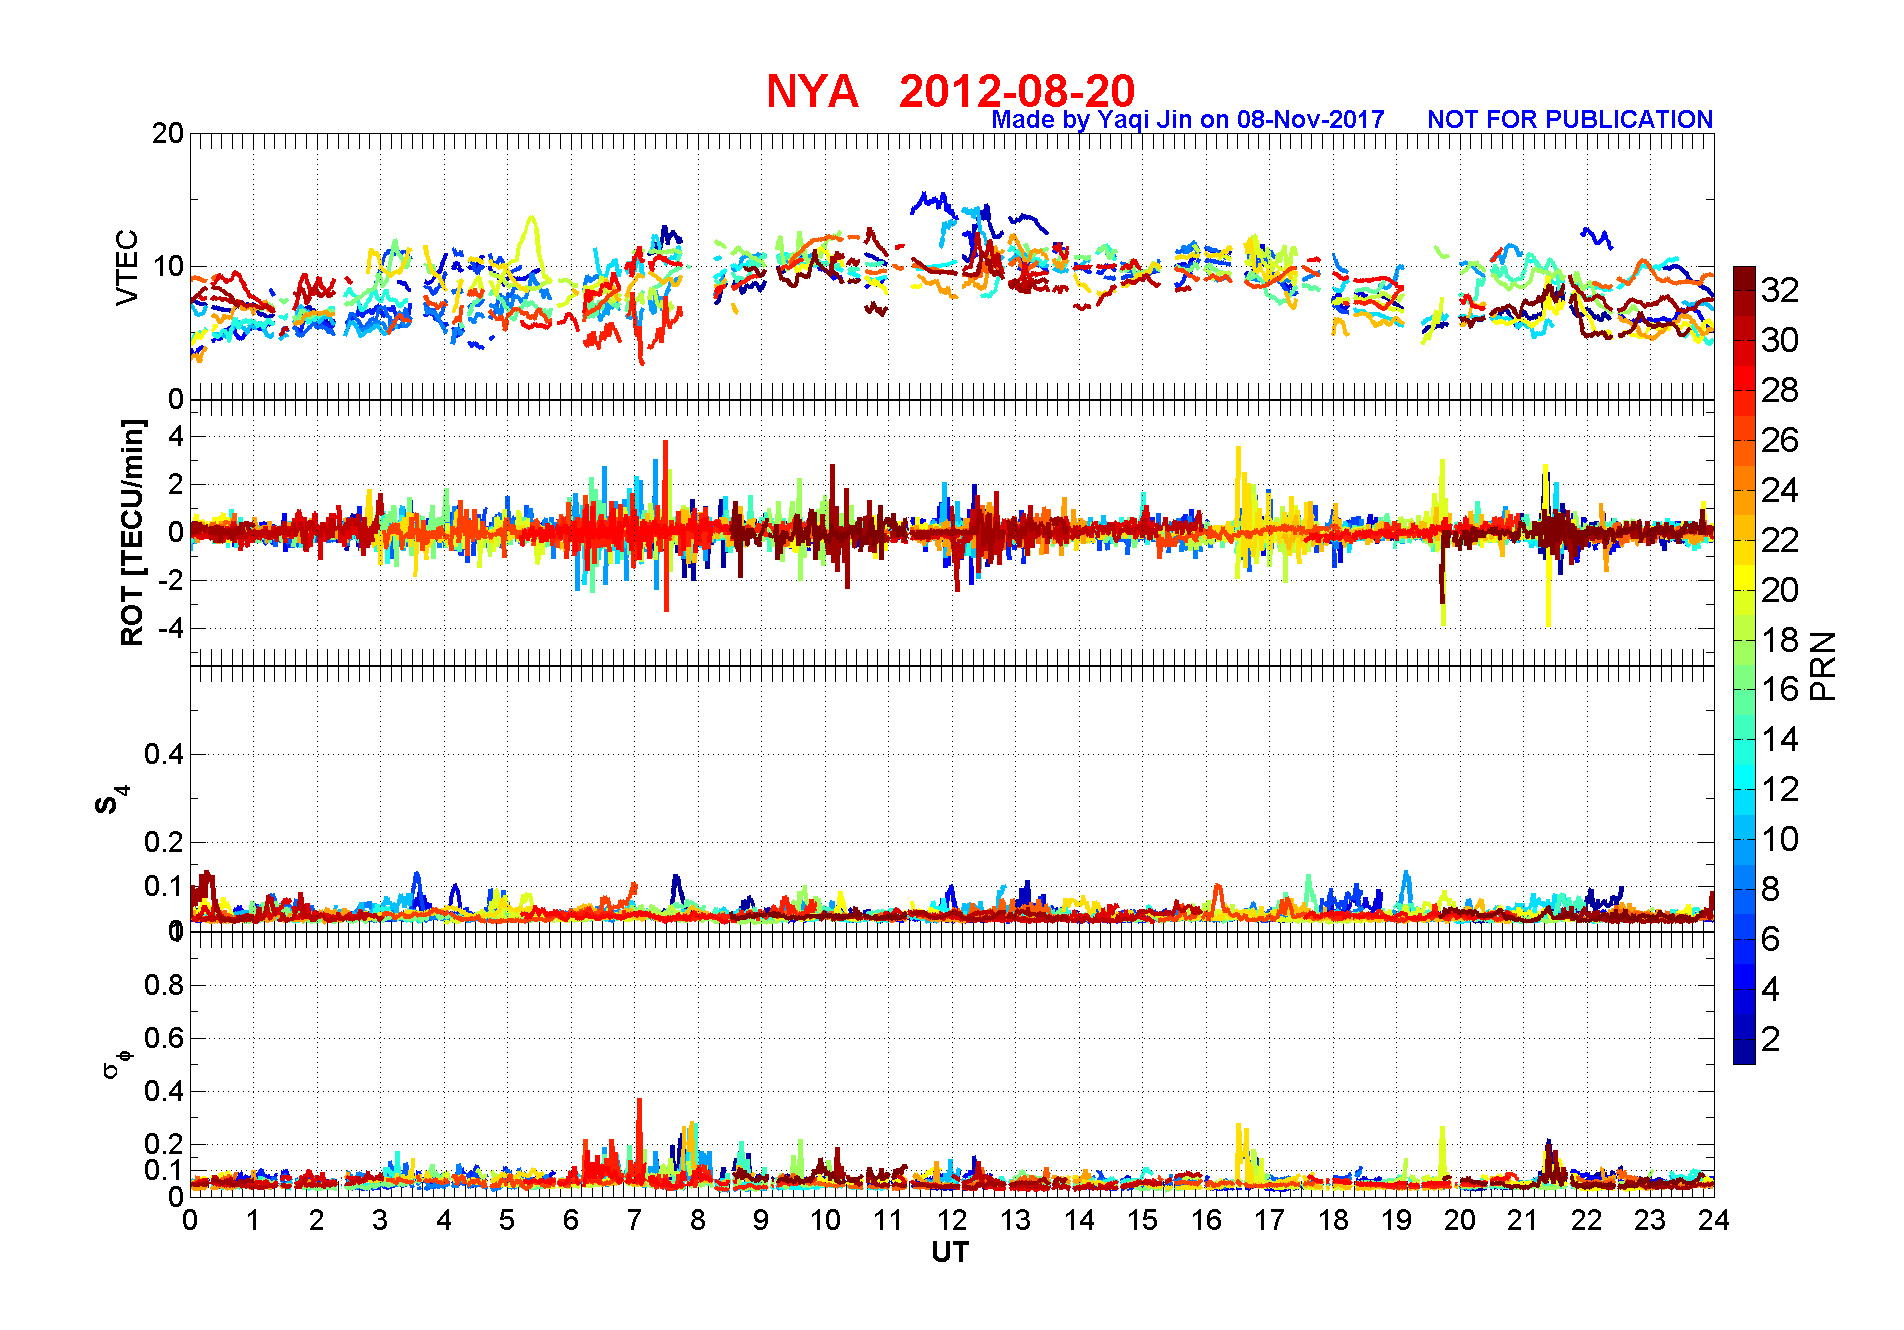
Task: Click the "NOT FOR PUBLICATION" notice
Action: tap(1570, 120)
